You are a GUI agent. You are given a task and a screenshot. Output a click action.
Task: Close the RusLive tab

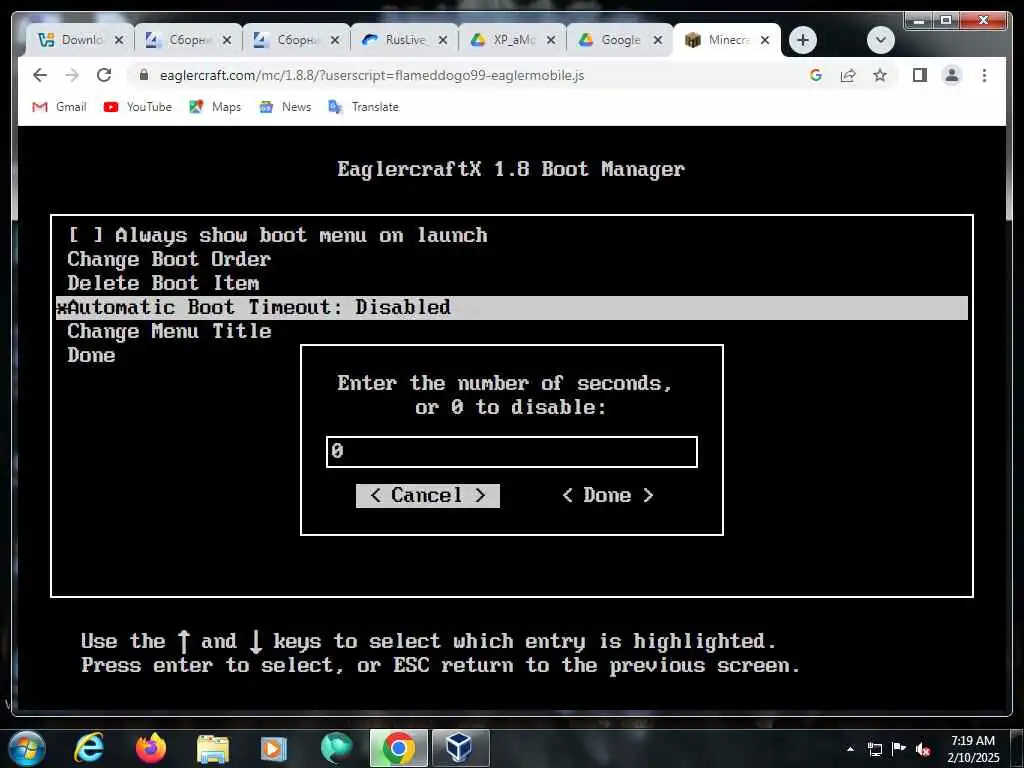[x=443, y=40]
